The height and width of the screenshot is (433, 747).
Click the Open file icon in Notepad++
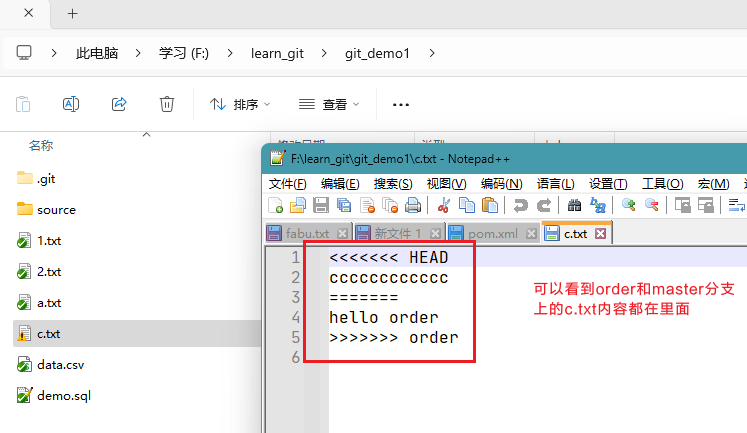click(x=298, y=205)
